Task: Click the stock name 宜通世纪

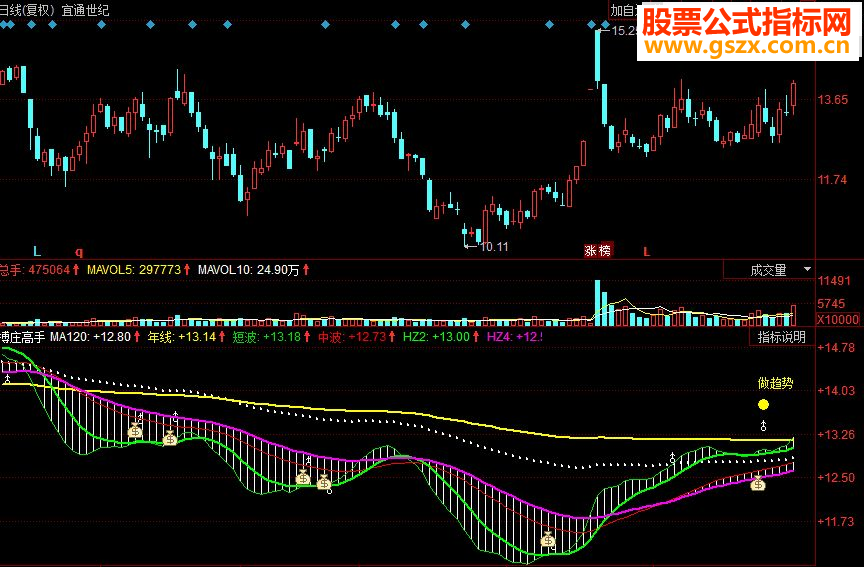Action: click(x=85, y=10)
